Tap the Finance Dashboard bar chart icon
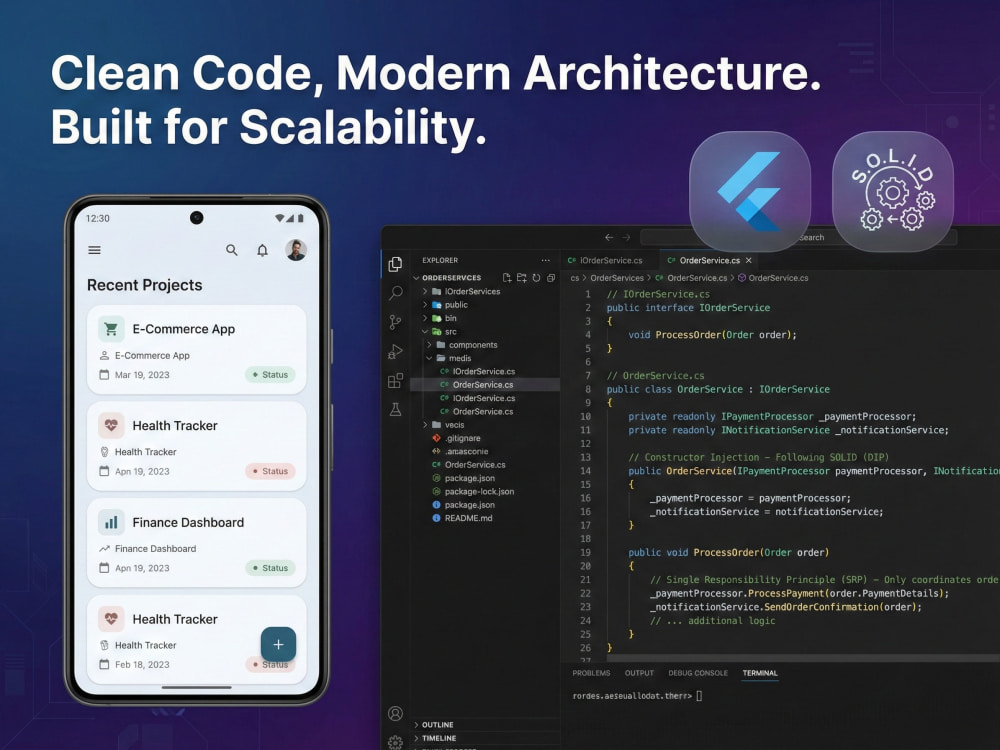This screenshot has width=1000, height=750. 111,522
